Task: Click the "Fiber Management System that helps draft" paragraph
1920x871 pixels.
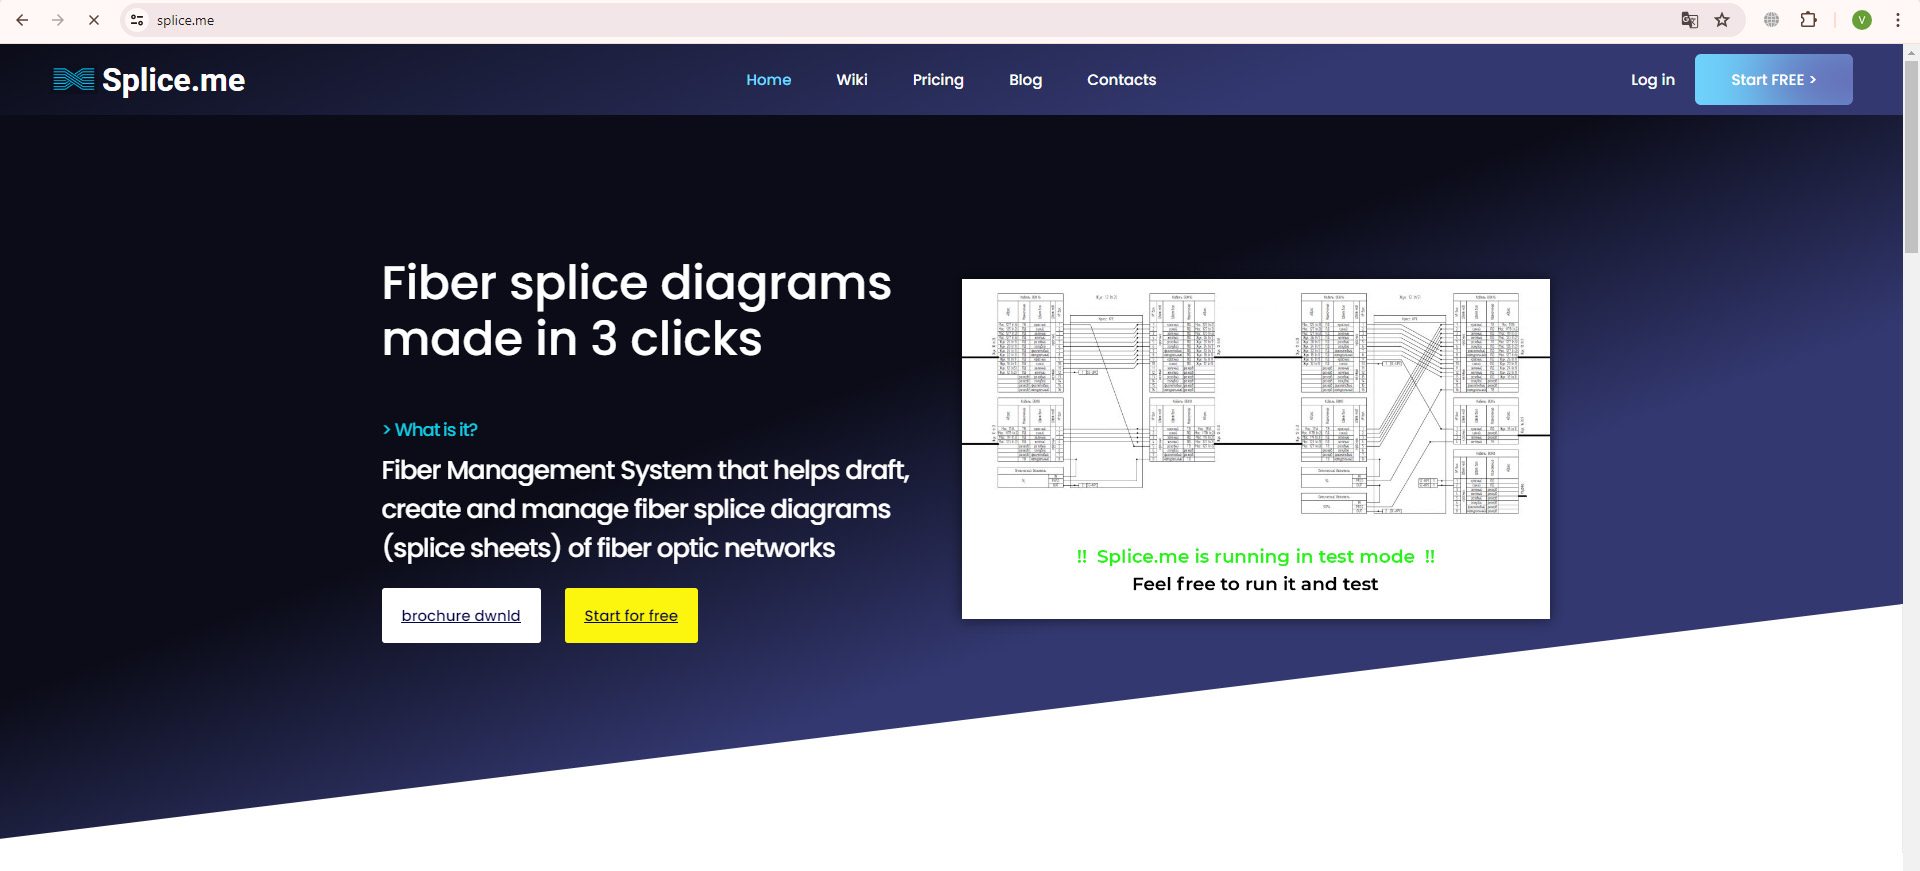Action: point(645,509)
